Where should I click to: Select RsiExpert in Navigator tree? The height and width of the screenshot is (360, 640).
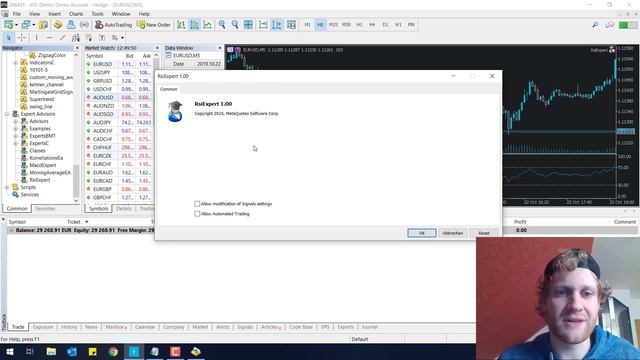tap(40, 180)
